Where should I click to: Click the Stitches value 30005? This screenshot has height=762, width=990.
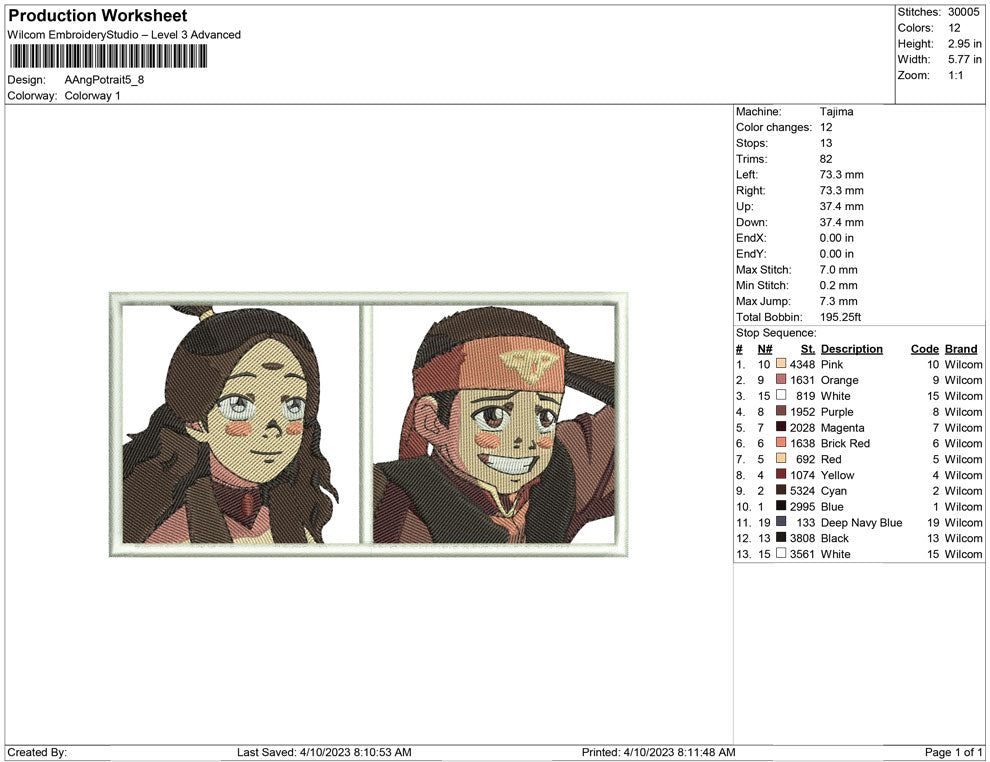963,12
